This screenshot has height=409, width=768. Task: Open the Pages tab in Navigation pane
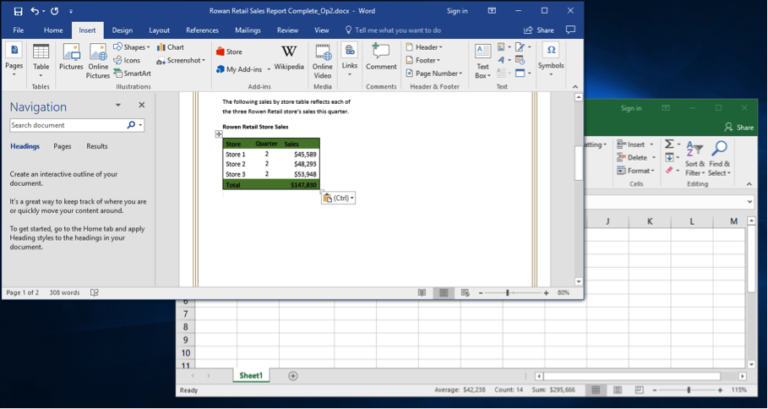tap(62, 146)
